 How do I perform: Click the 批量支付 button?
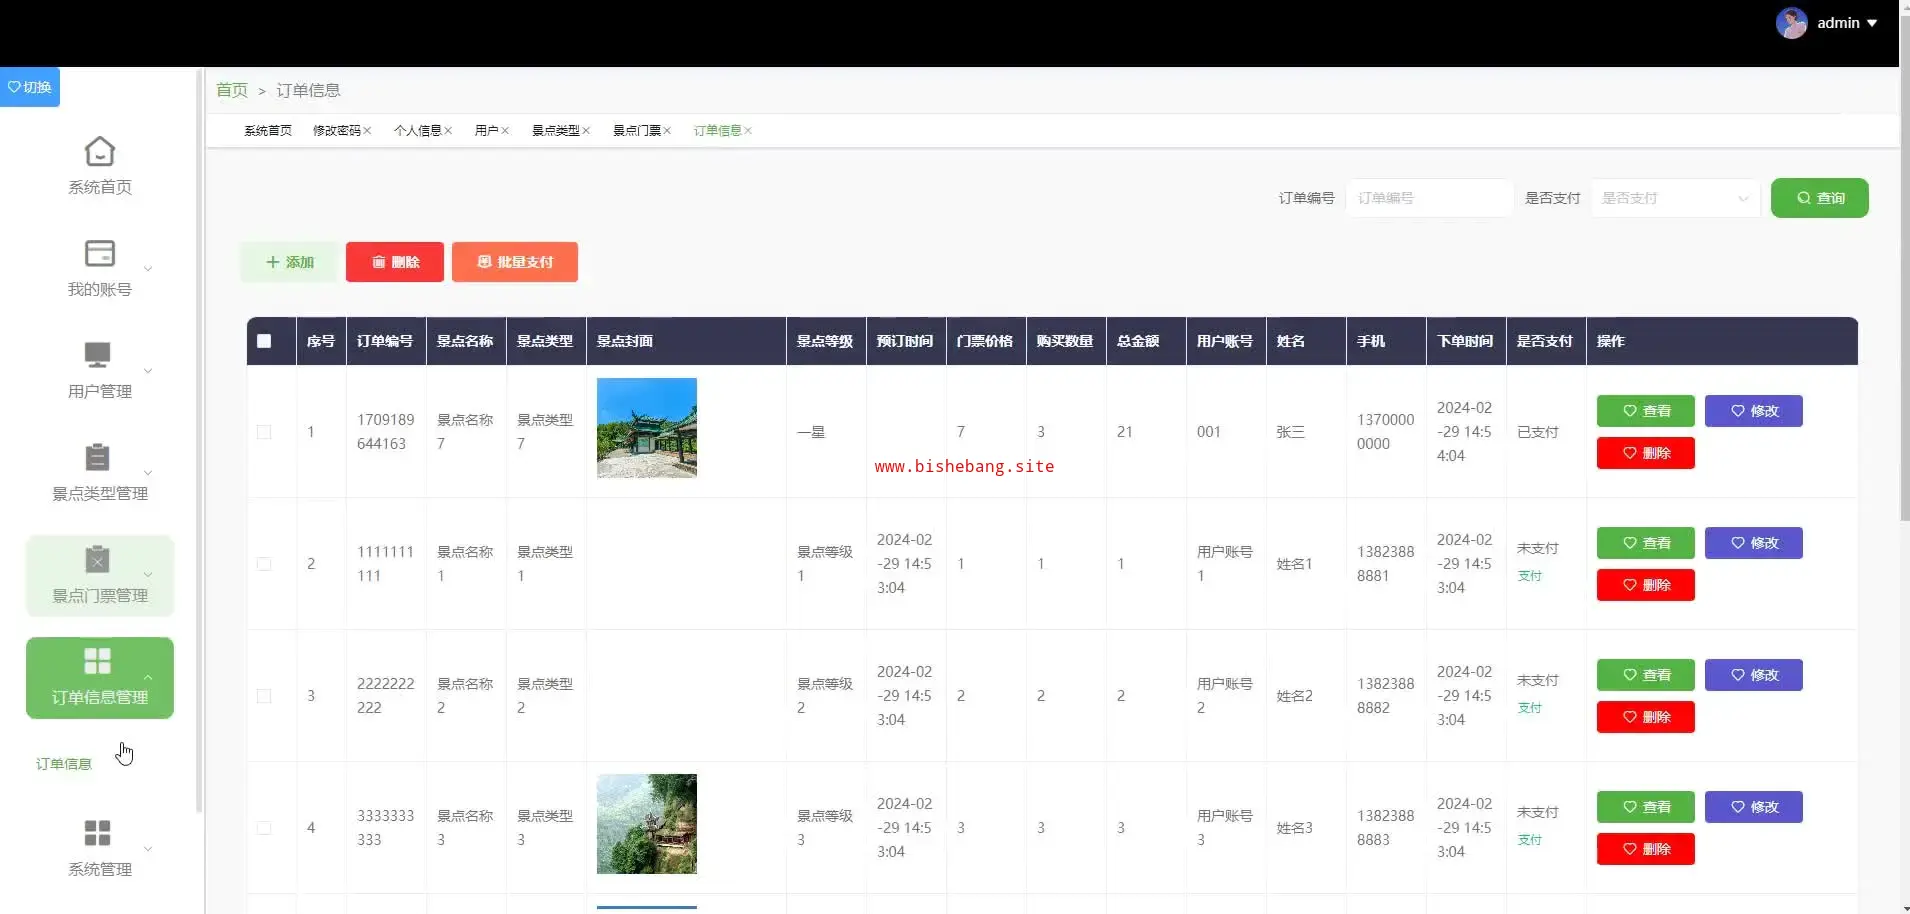tap(515, 262)
